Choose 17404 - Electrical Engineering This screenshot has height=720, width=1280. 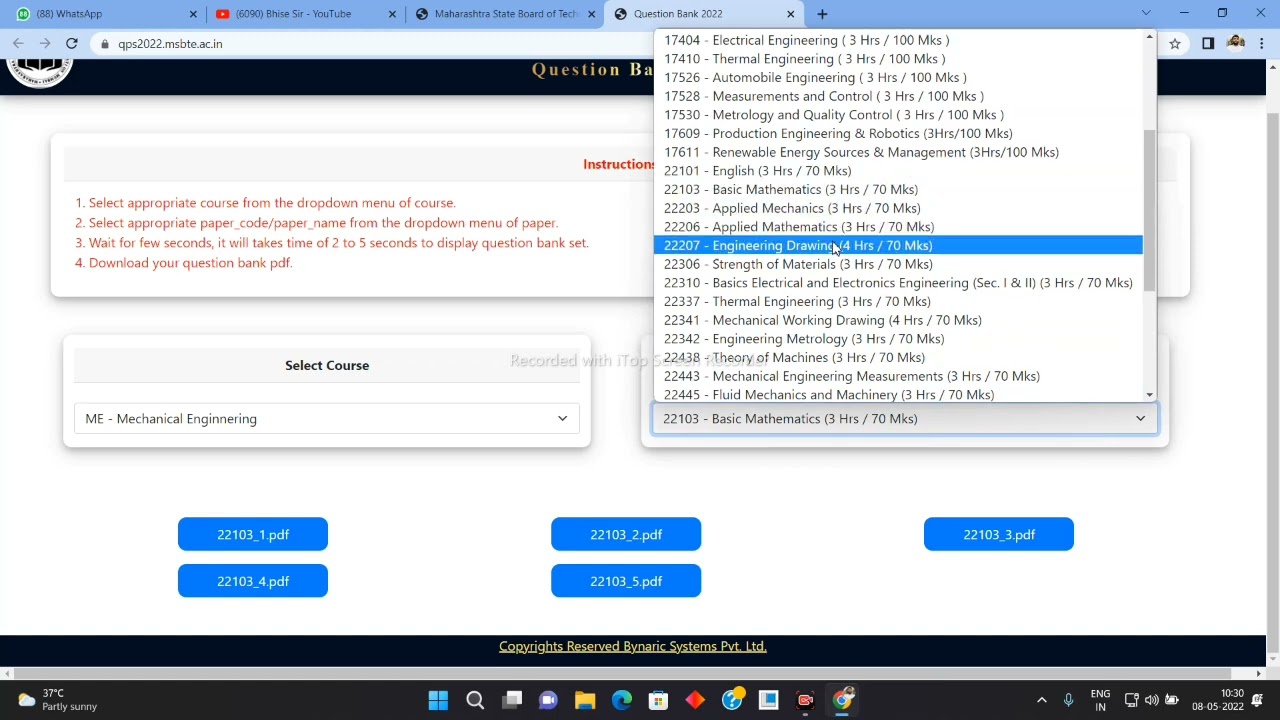[x=898, y=40]
